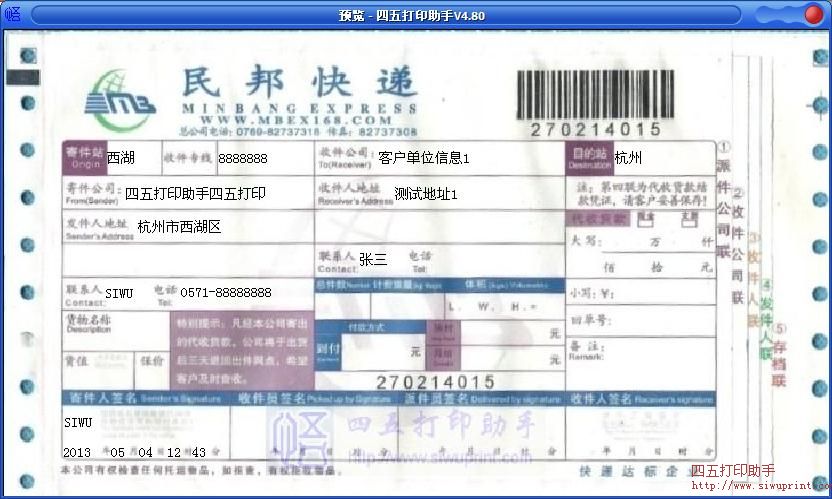Viewport: 832px width, 499px height.
Task: Click the 270214015 number in the form's lower middle
Action: [x=435, y=382]
